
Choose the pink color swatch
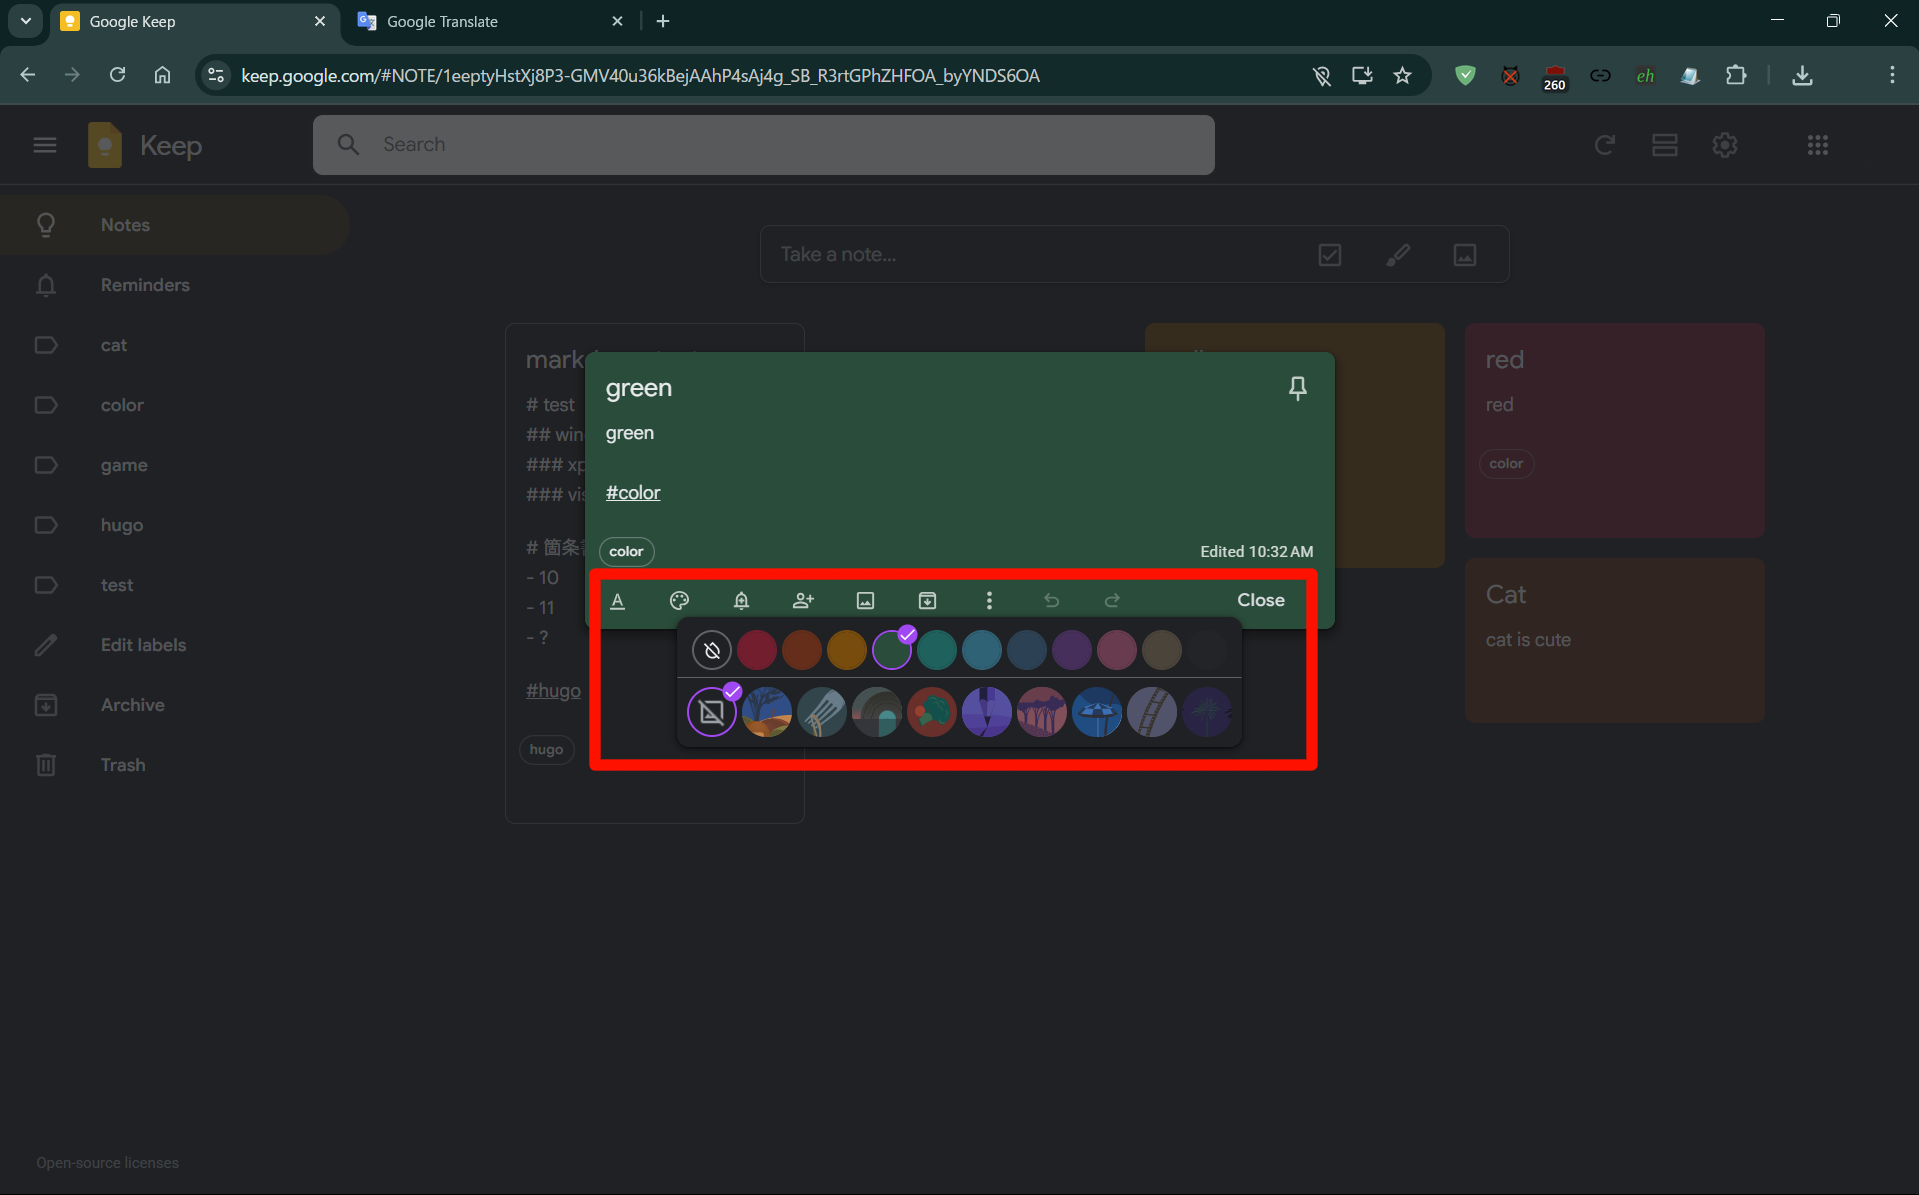(x=1117, y=650)
